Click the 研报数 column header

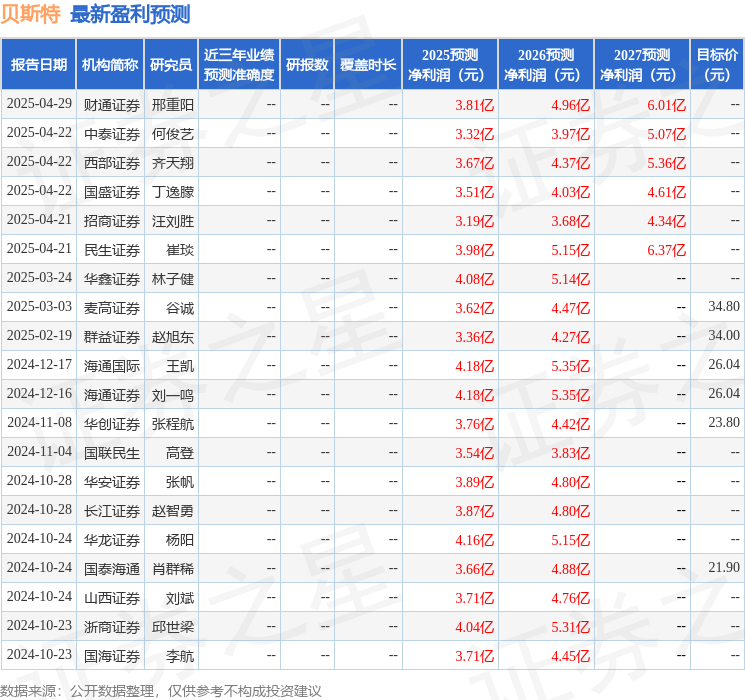(306, 65)
